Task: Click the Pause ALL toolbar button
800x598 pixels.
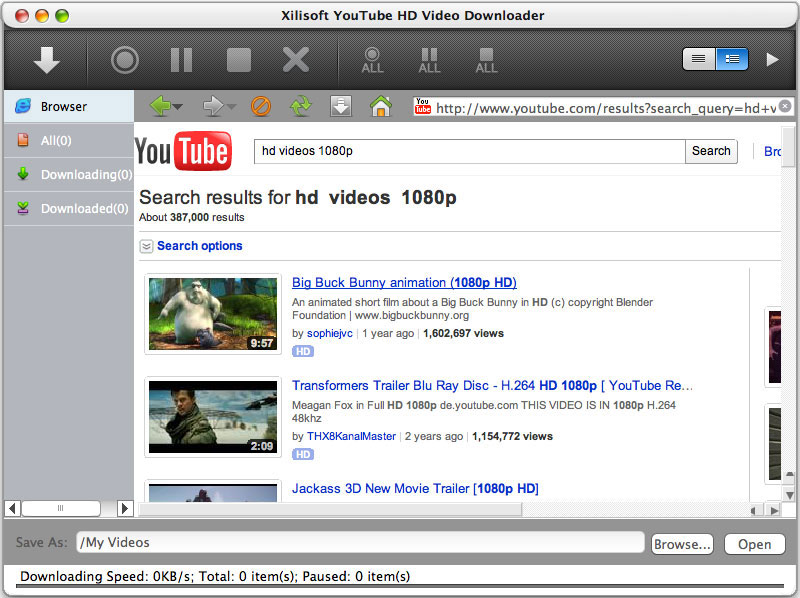Action: (429, 60)
